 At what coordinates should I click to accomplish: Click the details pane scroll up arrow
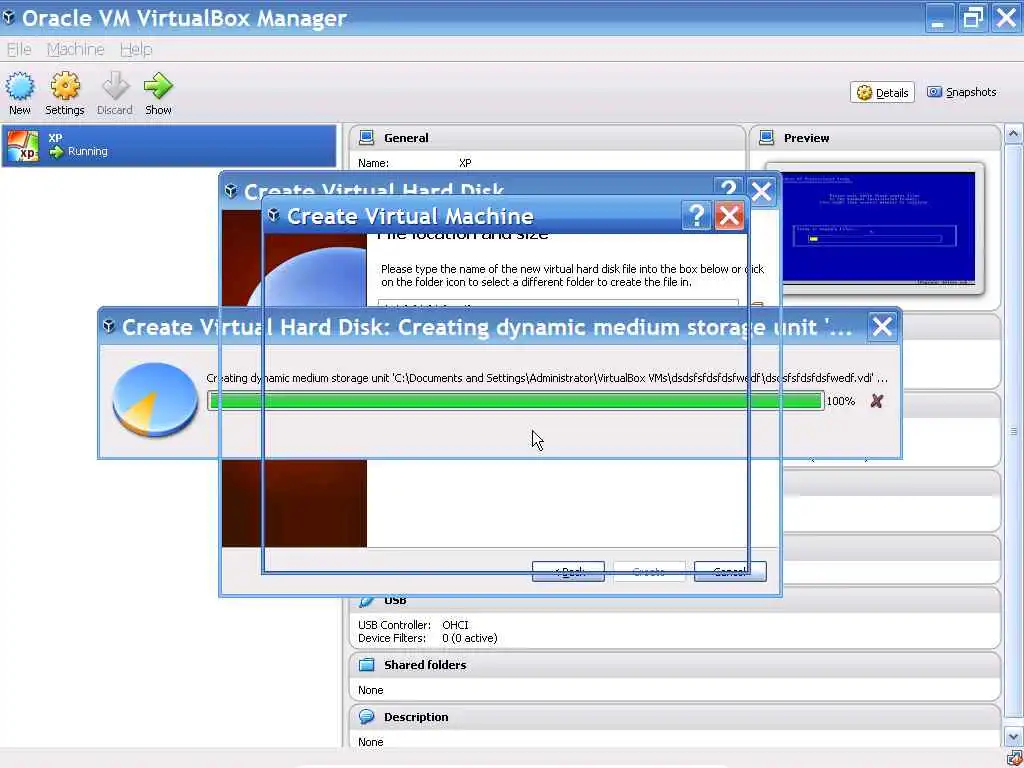[1013, 135]
